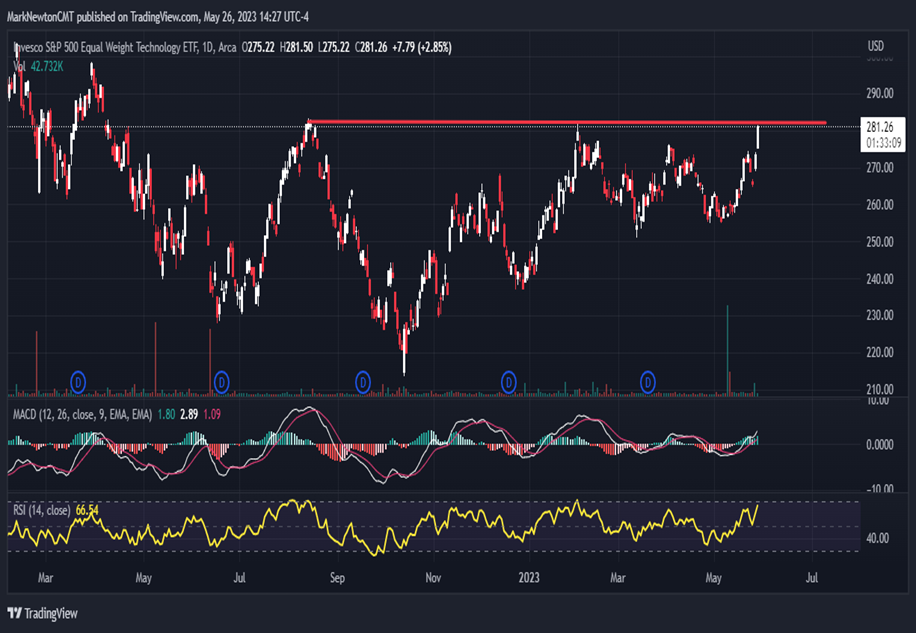Open the dividend marker near late March 2023
This screenshot has width=916, height=633.
coord(647,383)
